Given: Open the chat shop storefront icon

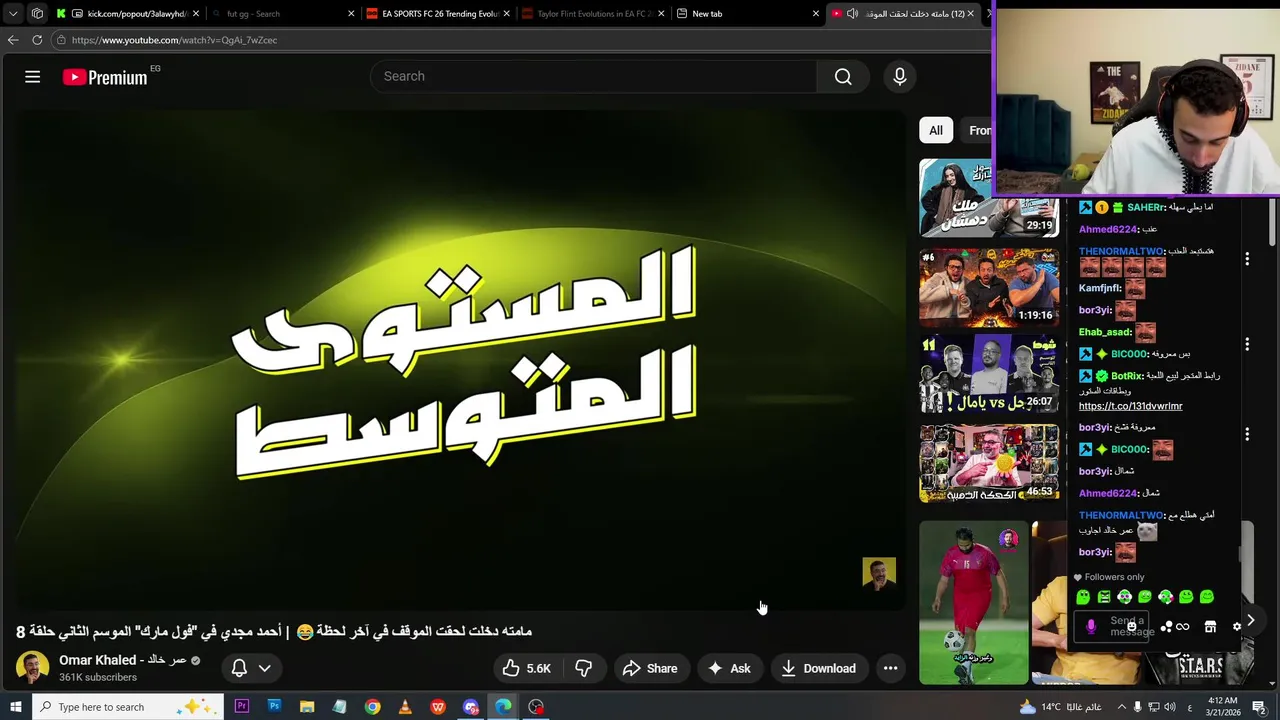Looking at the screenshot, I should (1210, 627).
